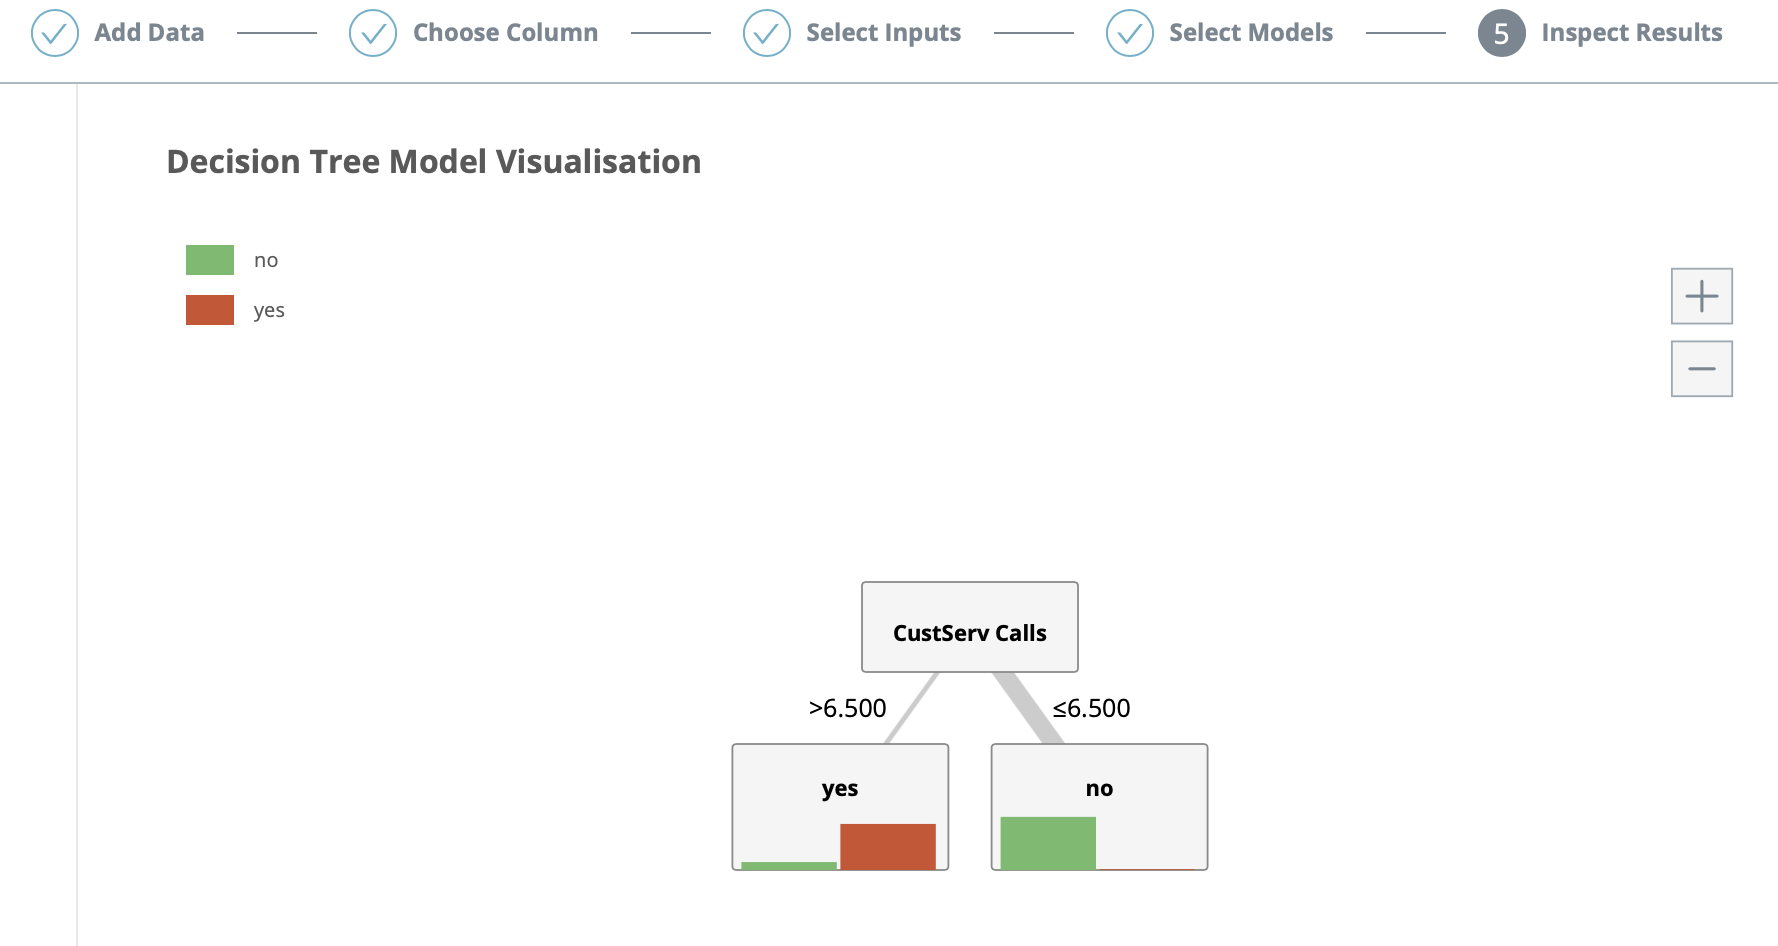Click the green bar in no node

point(1048,843)
